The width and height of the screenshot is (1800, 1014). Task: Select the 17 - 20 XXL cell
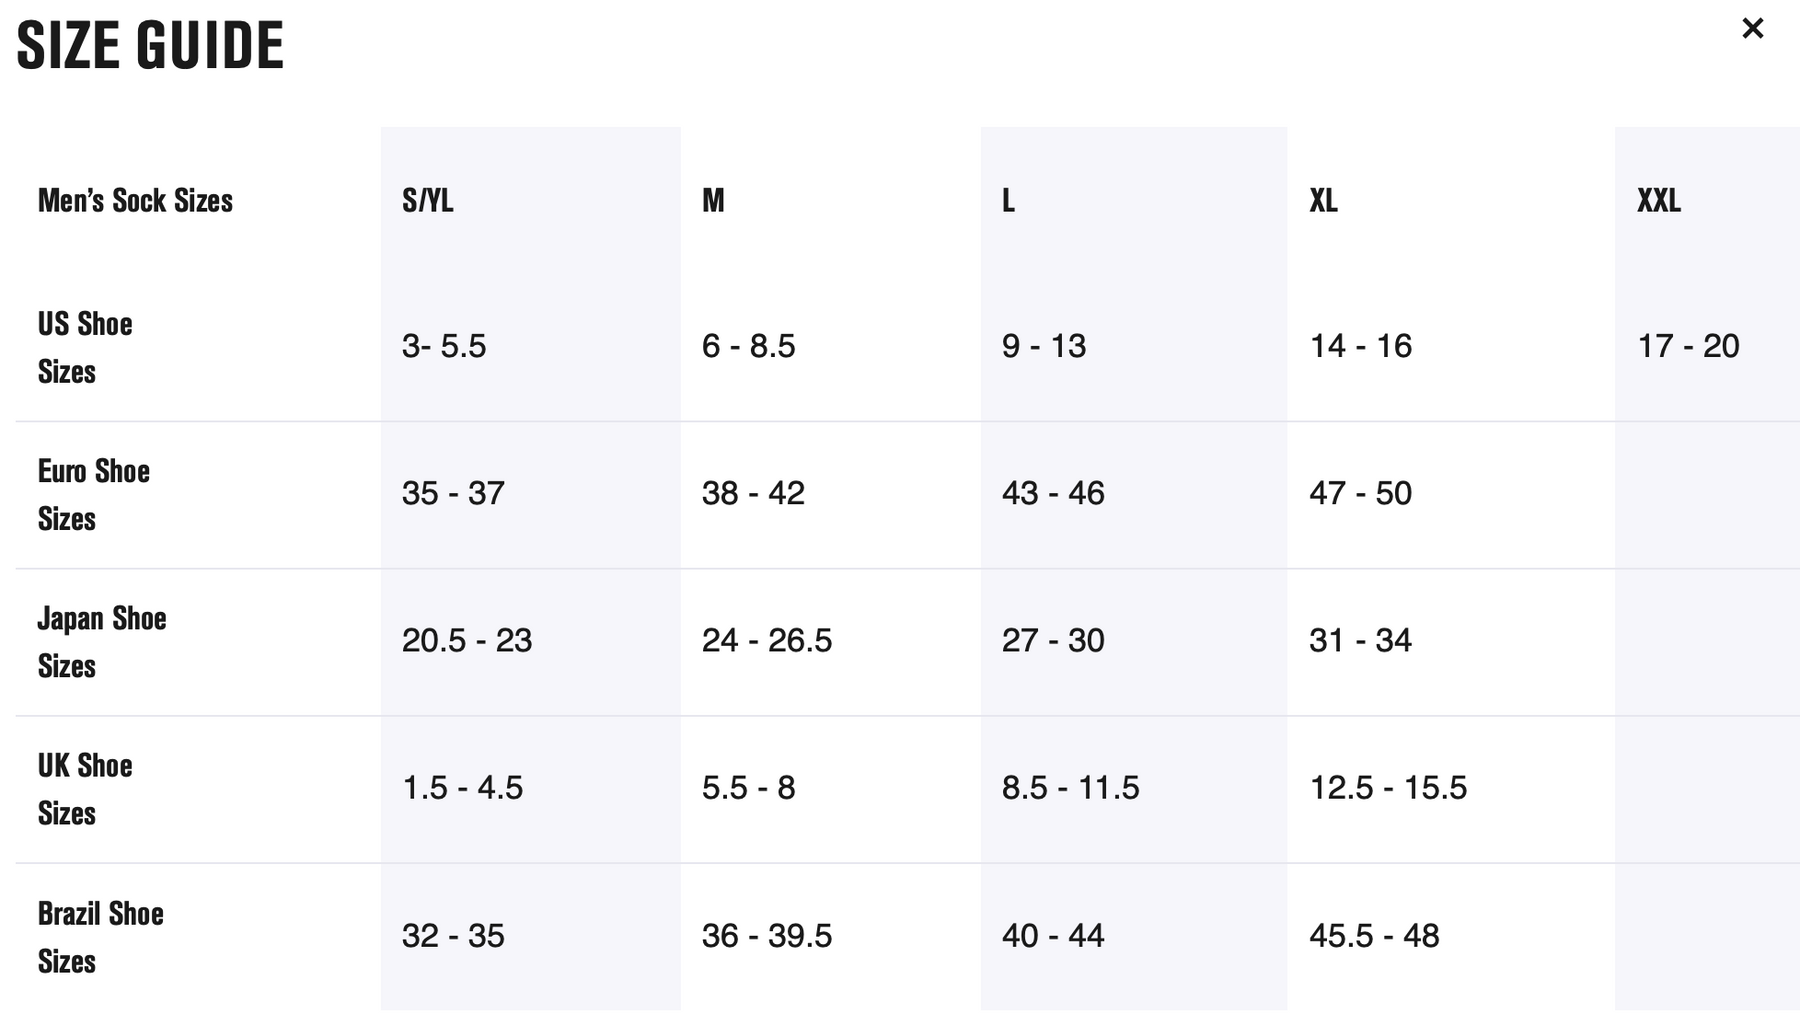tap(1688, 346)
